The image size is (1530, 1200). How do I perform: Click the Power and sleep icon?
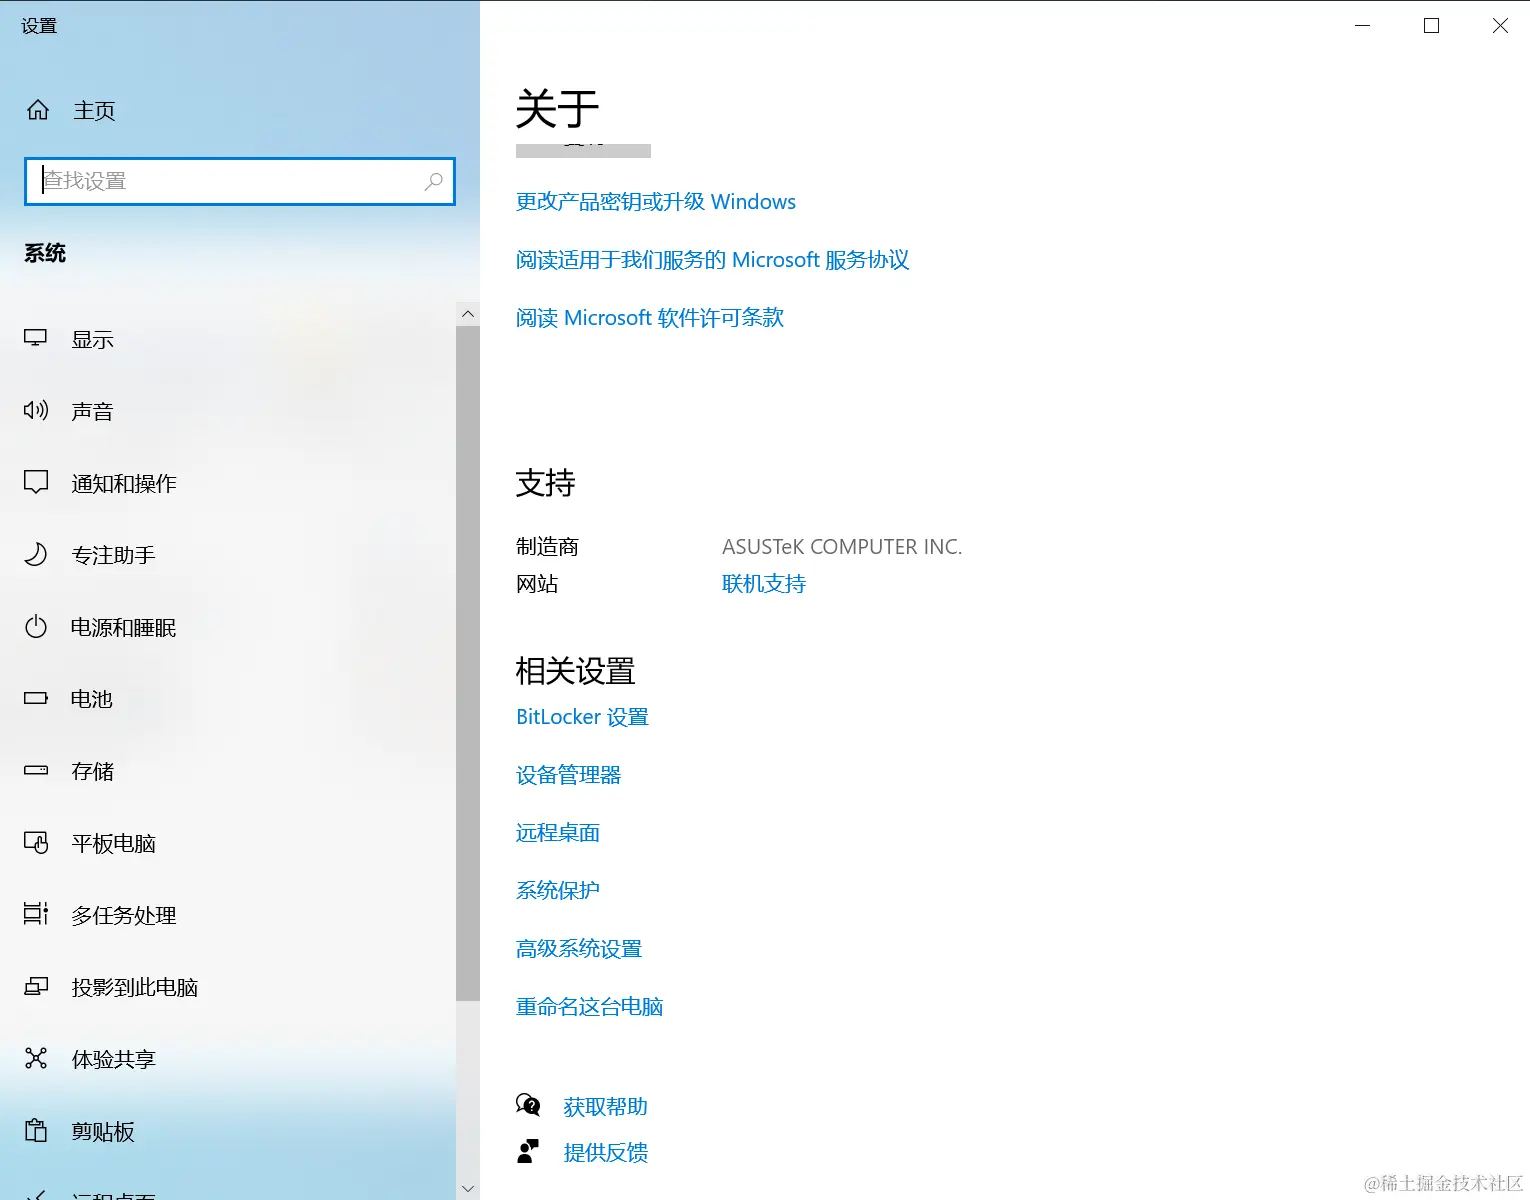tap(36, 627)
